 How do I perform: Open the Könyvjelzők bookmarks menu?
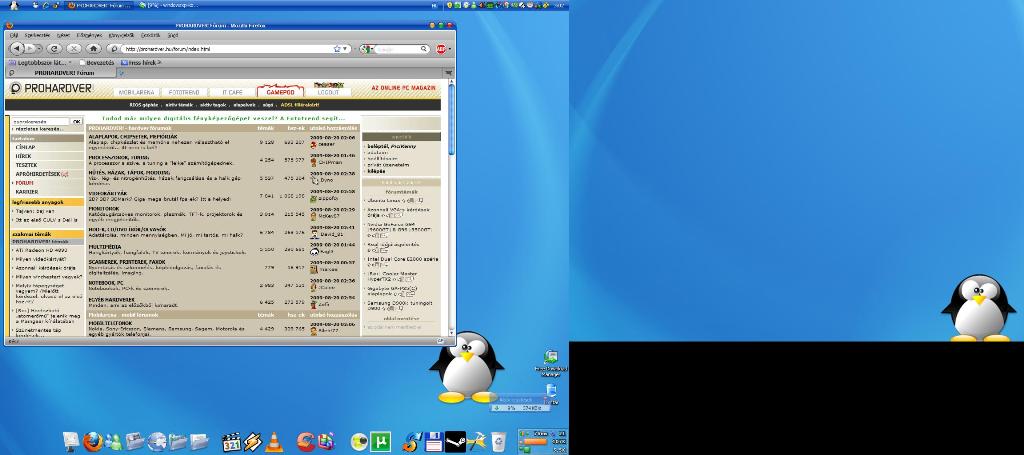tap(121, 35)
